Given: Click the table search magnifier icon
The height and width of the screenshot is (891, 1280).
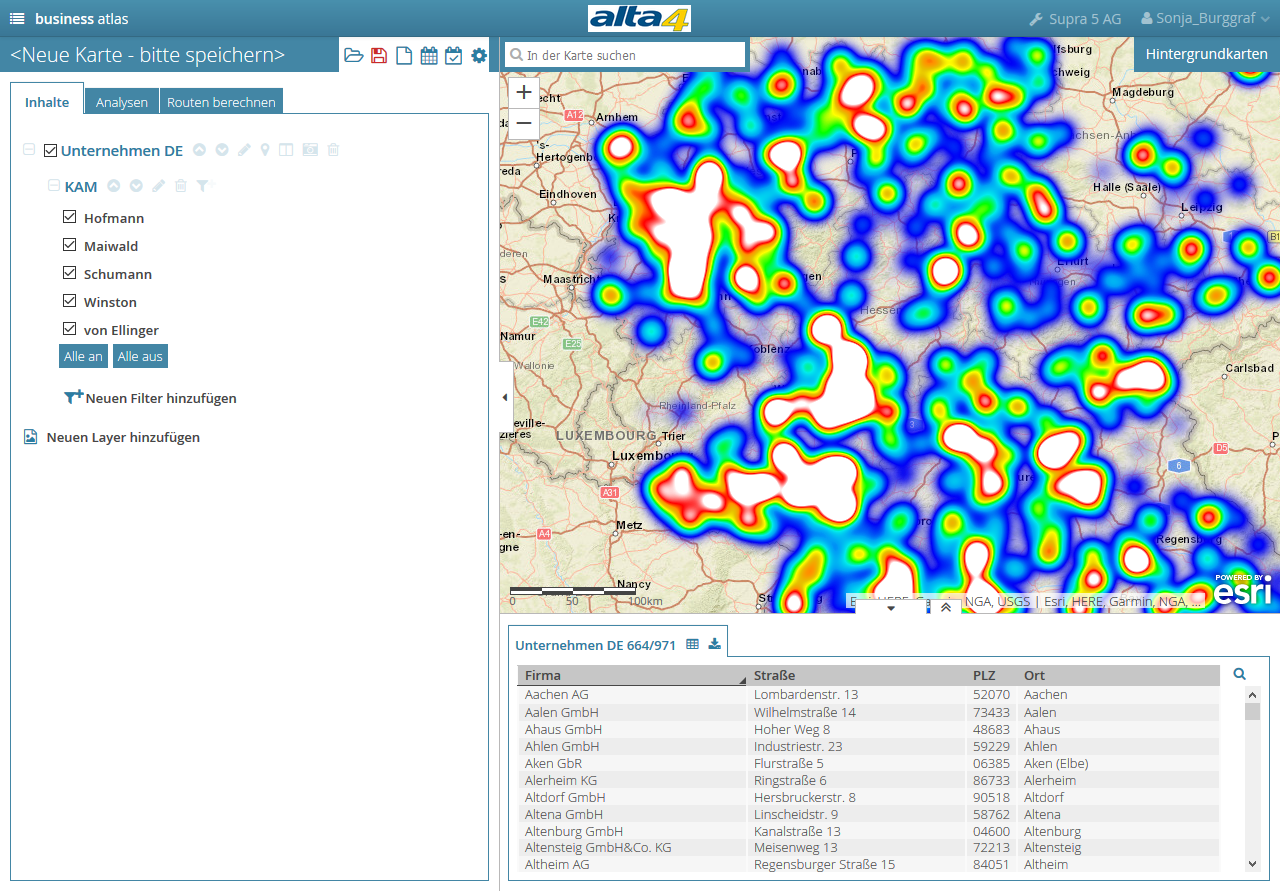Looking at the screenshot, I should click(x=1240, y=675).
